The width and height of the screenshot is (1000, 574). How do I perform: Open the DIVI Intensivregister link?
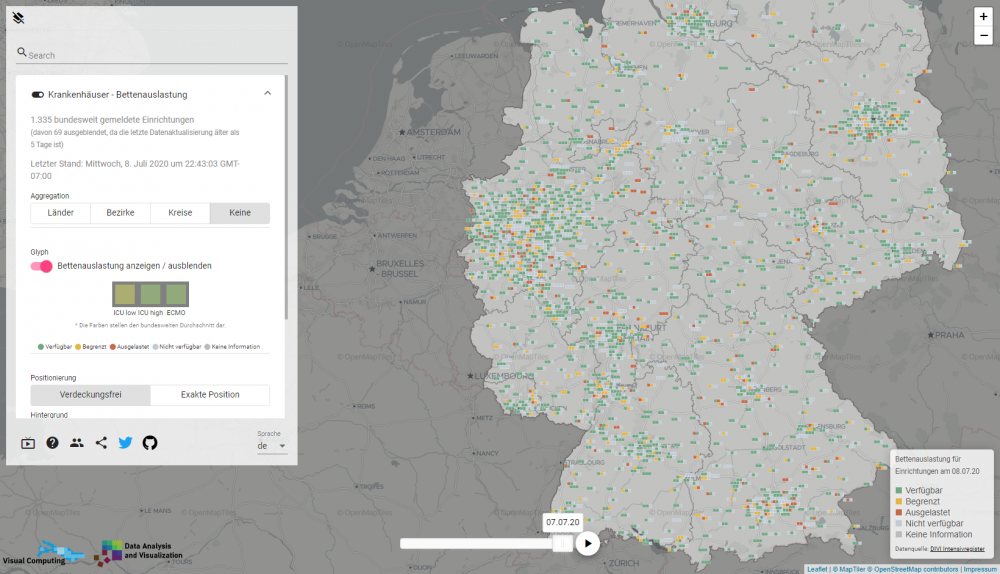click(957, 549)
